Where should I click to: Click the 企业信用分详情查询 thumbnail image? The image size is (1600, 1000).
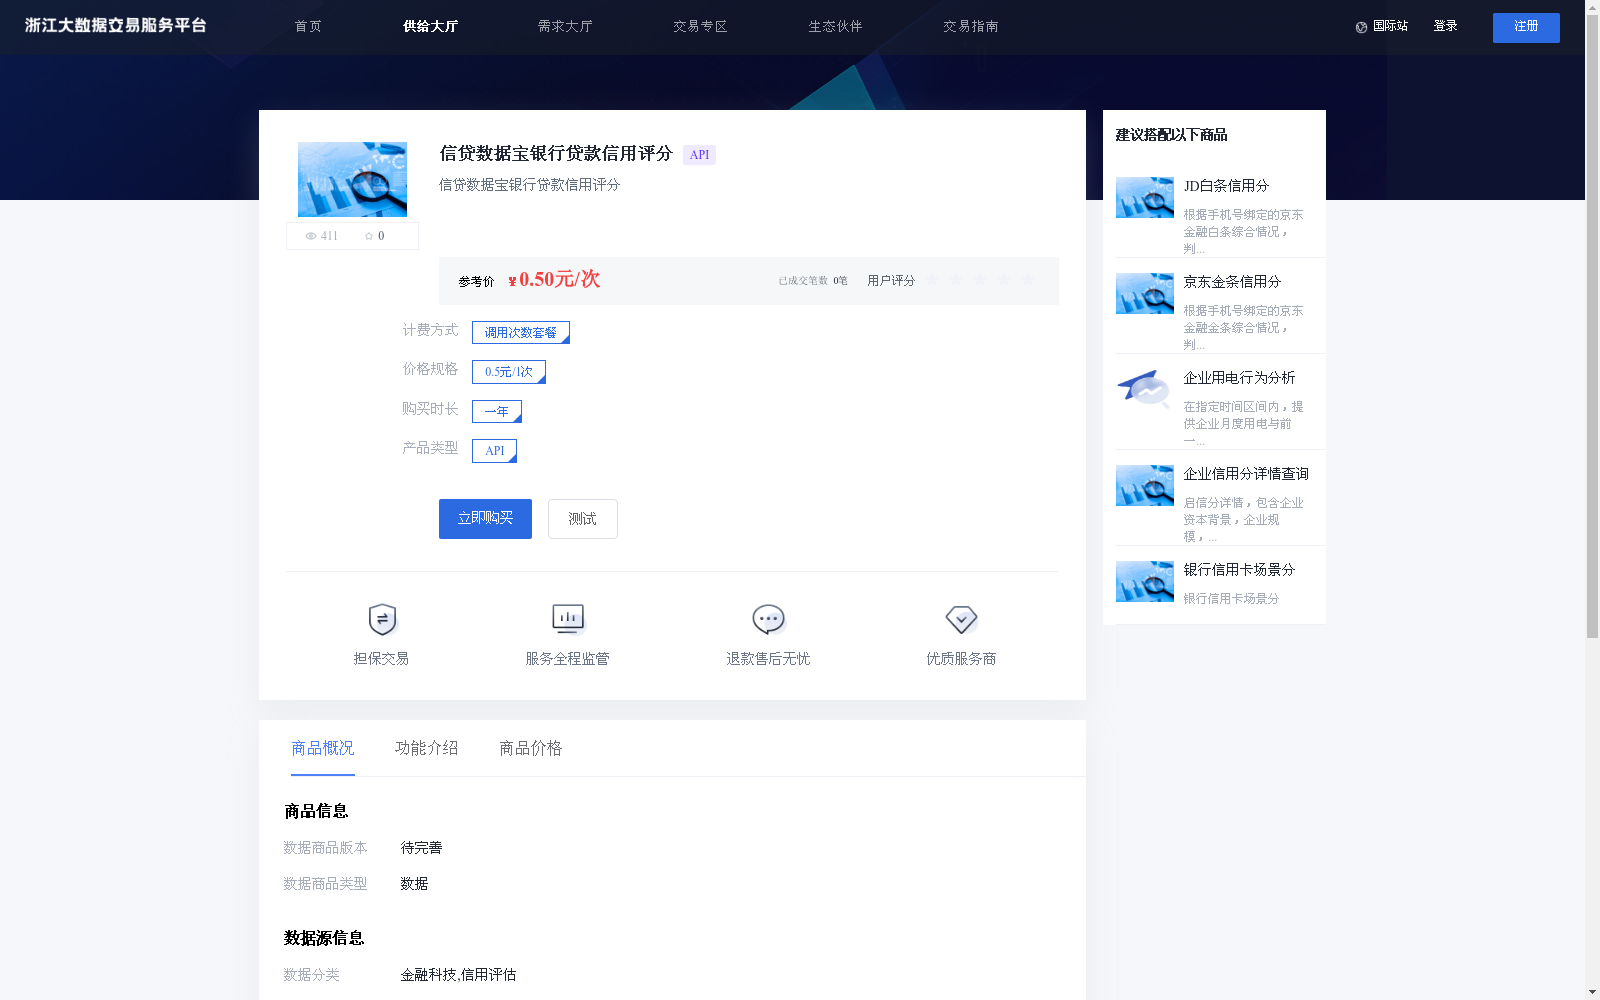tap(1145, 485)
